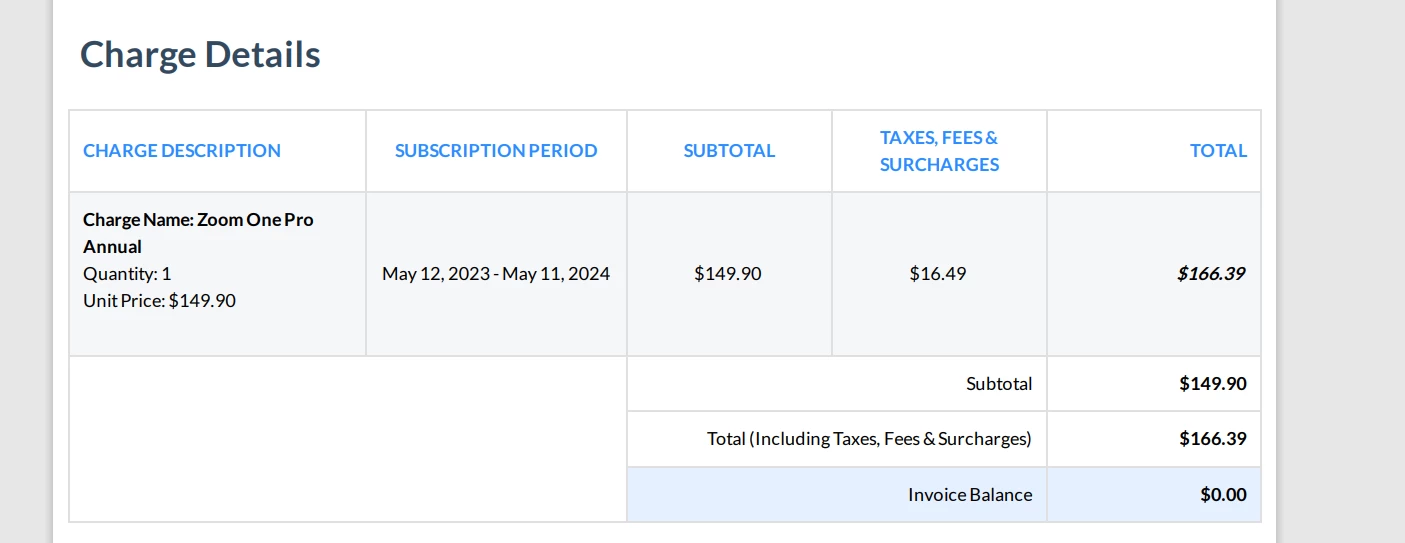
Task: Click the Charge Description column header
Action: pos(182,151)
